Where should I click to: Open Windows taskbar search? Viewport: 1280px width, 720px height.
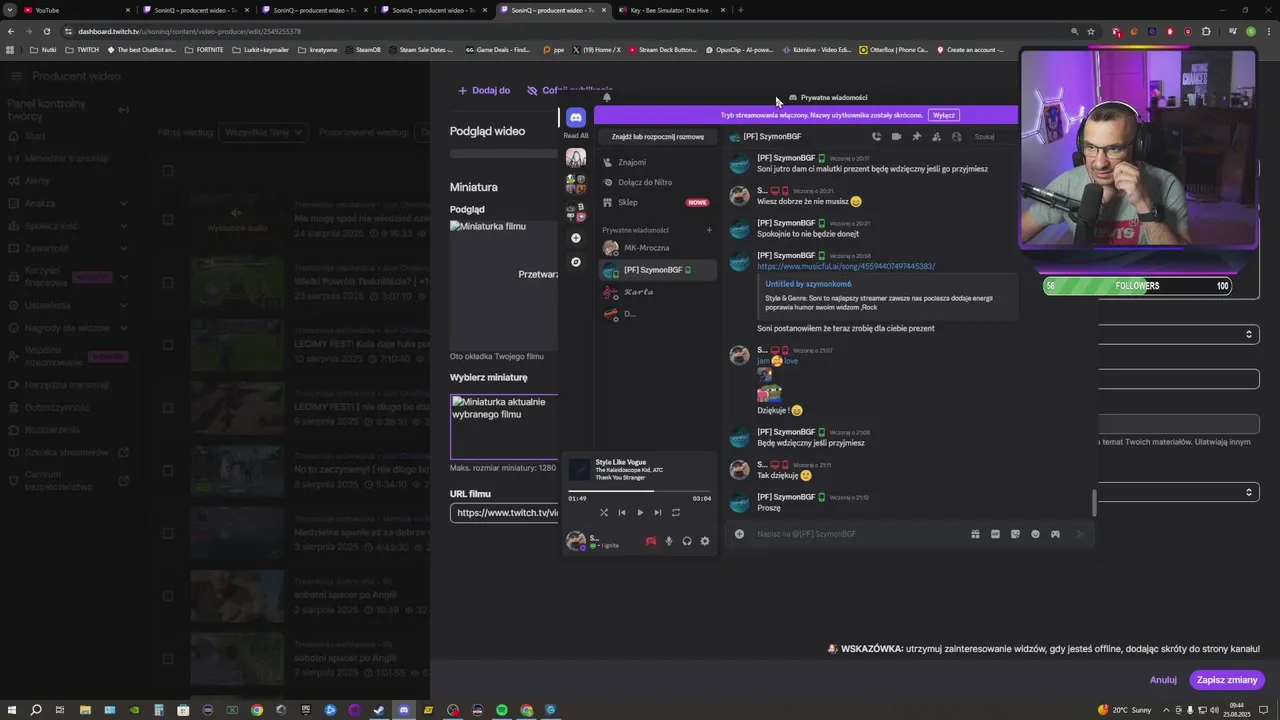point(36,710)
